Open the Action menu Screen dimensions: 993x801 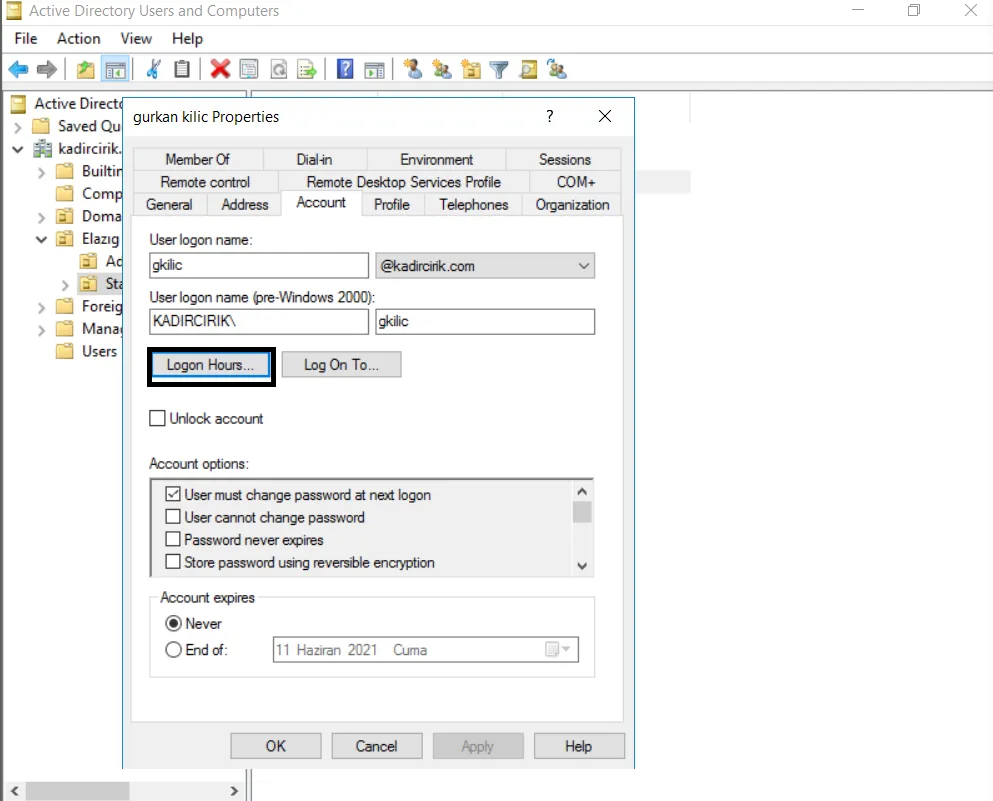[x=79, y=39]
